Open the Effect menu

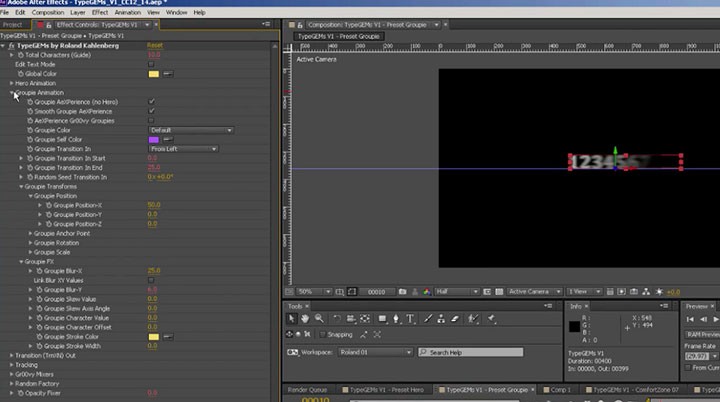[100, 12]
